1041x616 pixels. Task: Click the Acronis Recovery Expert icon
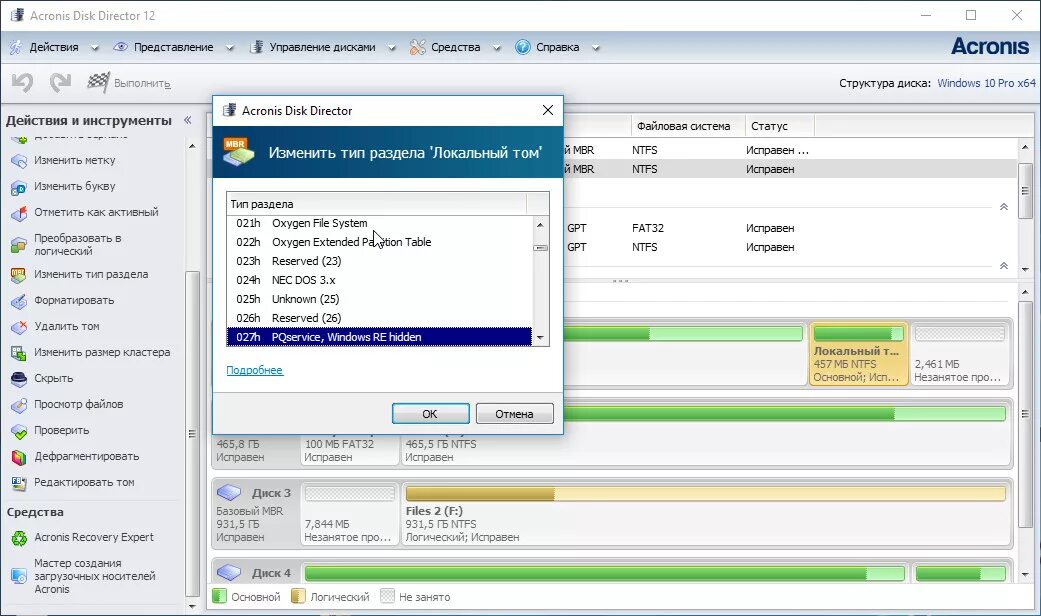point(19,538)
